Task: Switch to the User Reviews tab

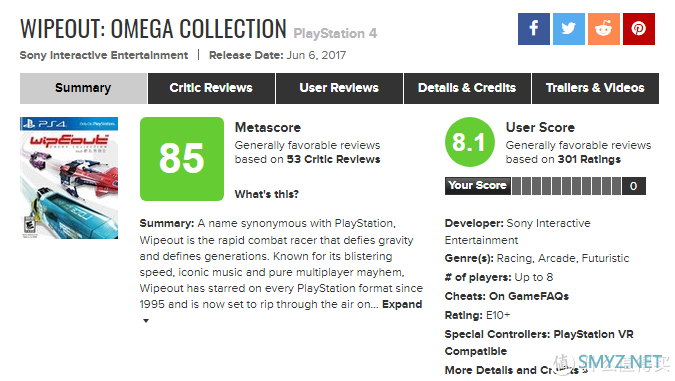Action: pyautogui.click(x=339, y=88)
